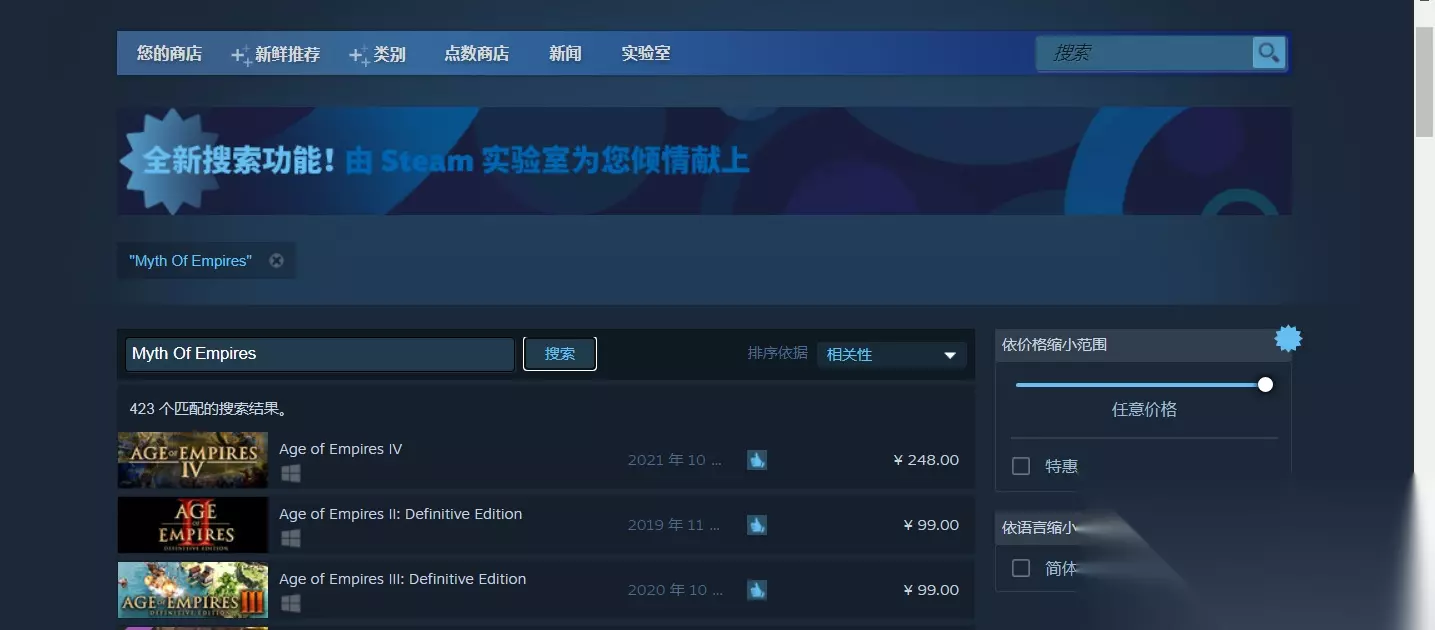
Task: Open Age of Empires III: Definitive Edition link
Action: point(402,579)
